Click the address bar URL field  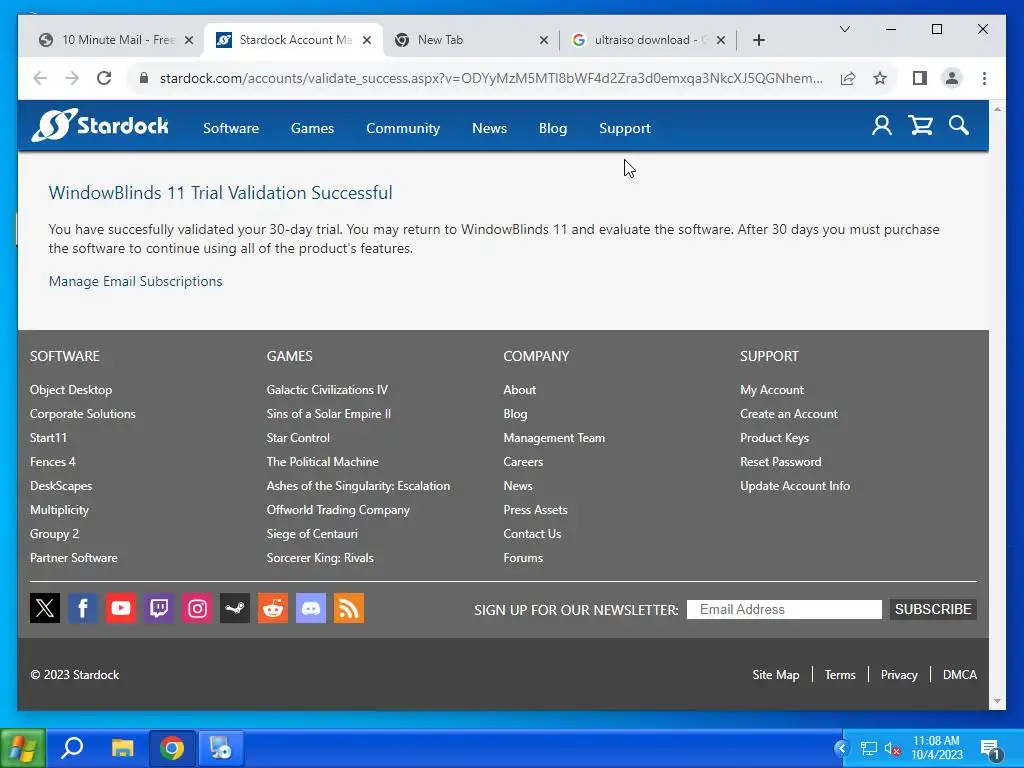tap(490, 78)
